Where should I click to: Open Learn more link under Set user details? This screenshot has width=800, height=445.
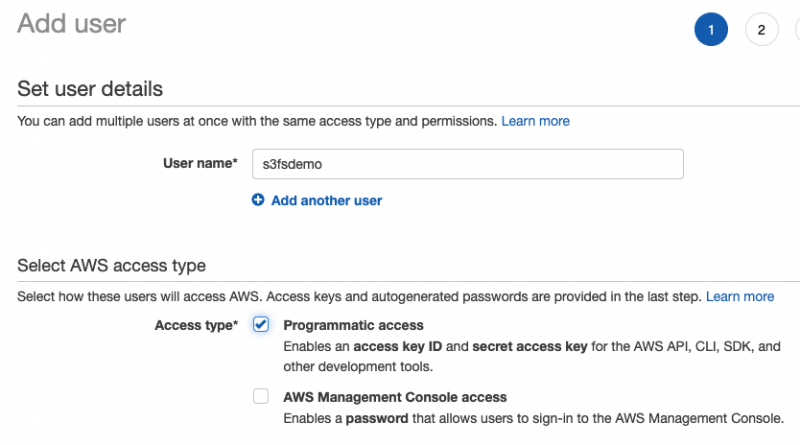535,121
